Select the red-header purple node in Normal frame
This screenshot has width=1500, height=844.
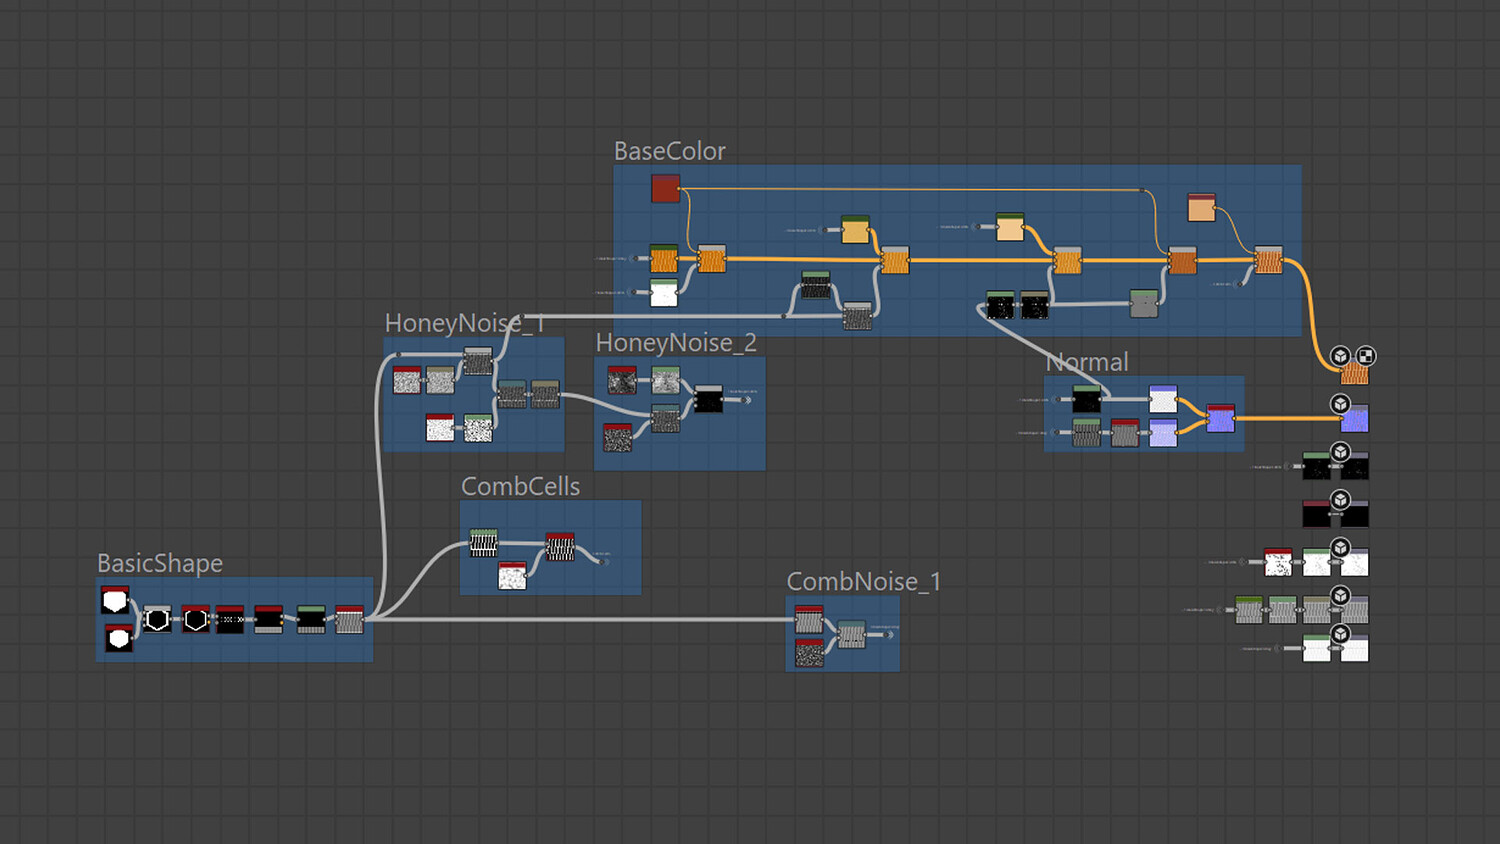coord(1221,418)
